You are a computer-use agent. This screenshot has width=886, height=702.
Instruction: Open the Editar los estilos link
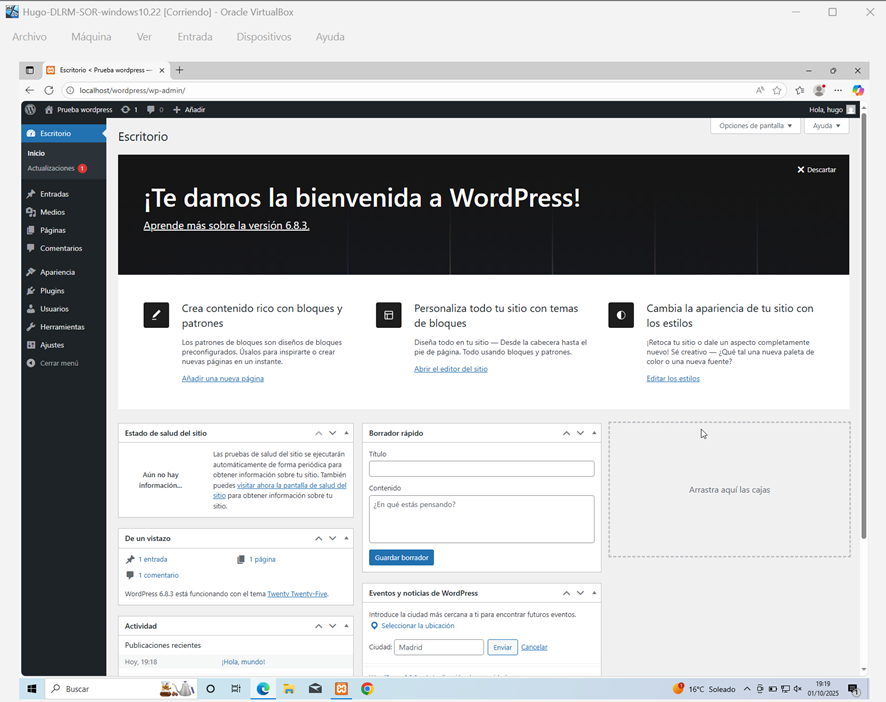(673, 379)
